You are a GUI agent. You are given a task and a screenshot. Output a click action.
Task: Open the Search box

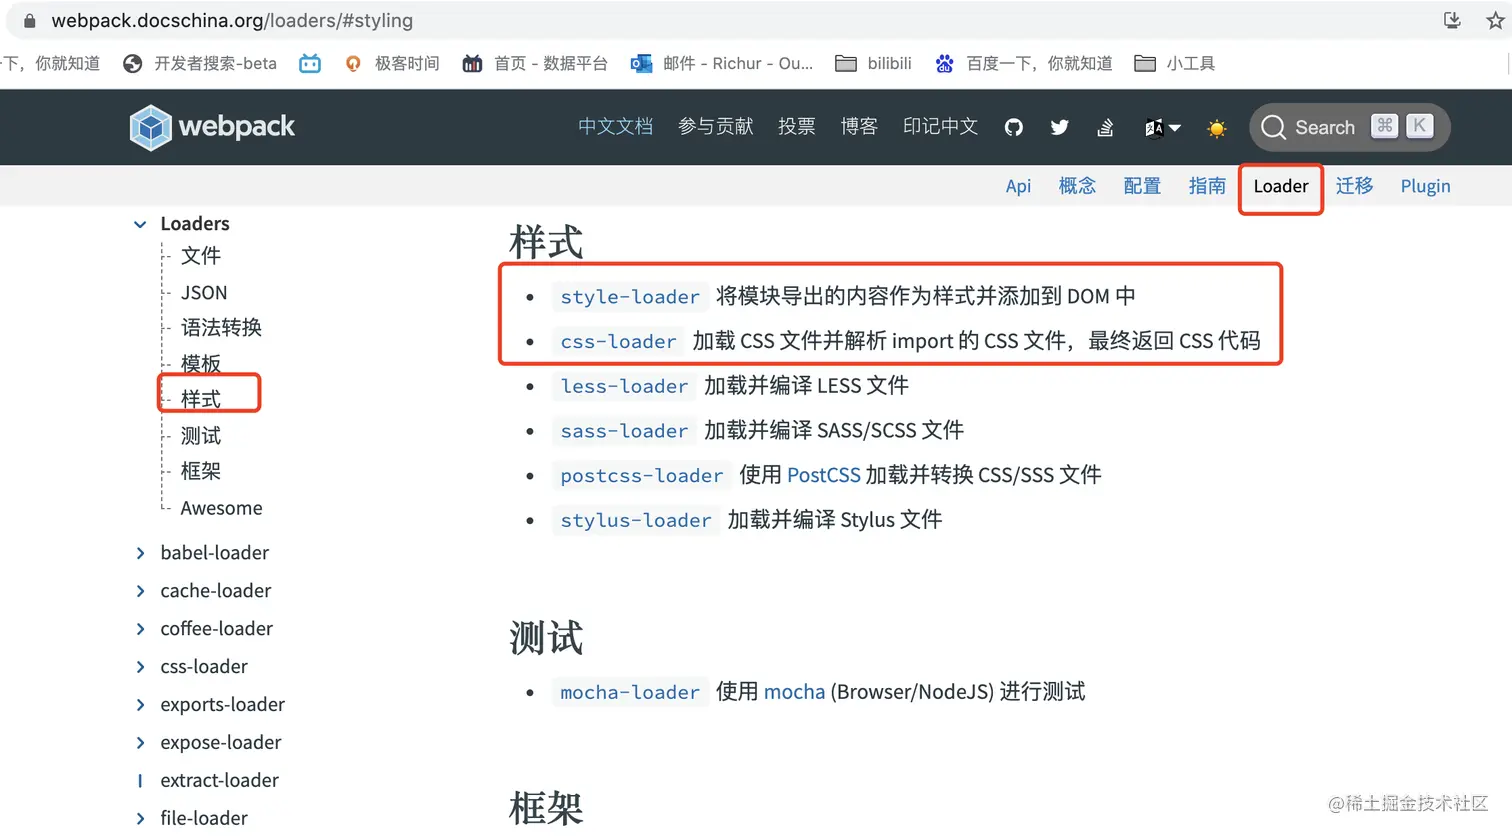pos(1349,127)
